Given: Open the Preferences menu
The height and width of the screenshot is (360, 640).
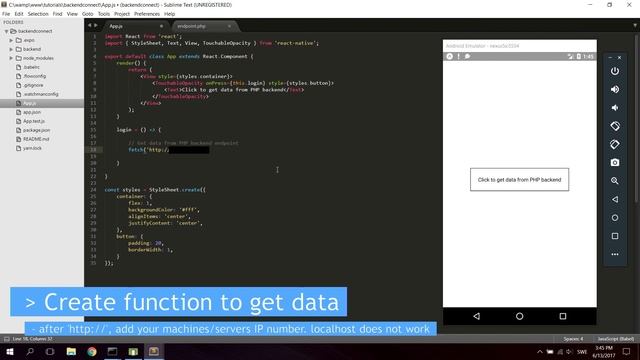Looking at the screenshot, I should [147, 14].
